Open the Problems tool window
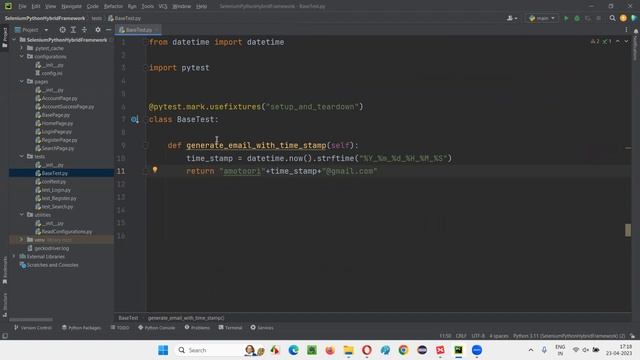Image resolution: width=640 pixels, height=360 pixels. pyautogui.click(x=197, y=328)
